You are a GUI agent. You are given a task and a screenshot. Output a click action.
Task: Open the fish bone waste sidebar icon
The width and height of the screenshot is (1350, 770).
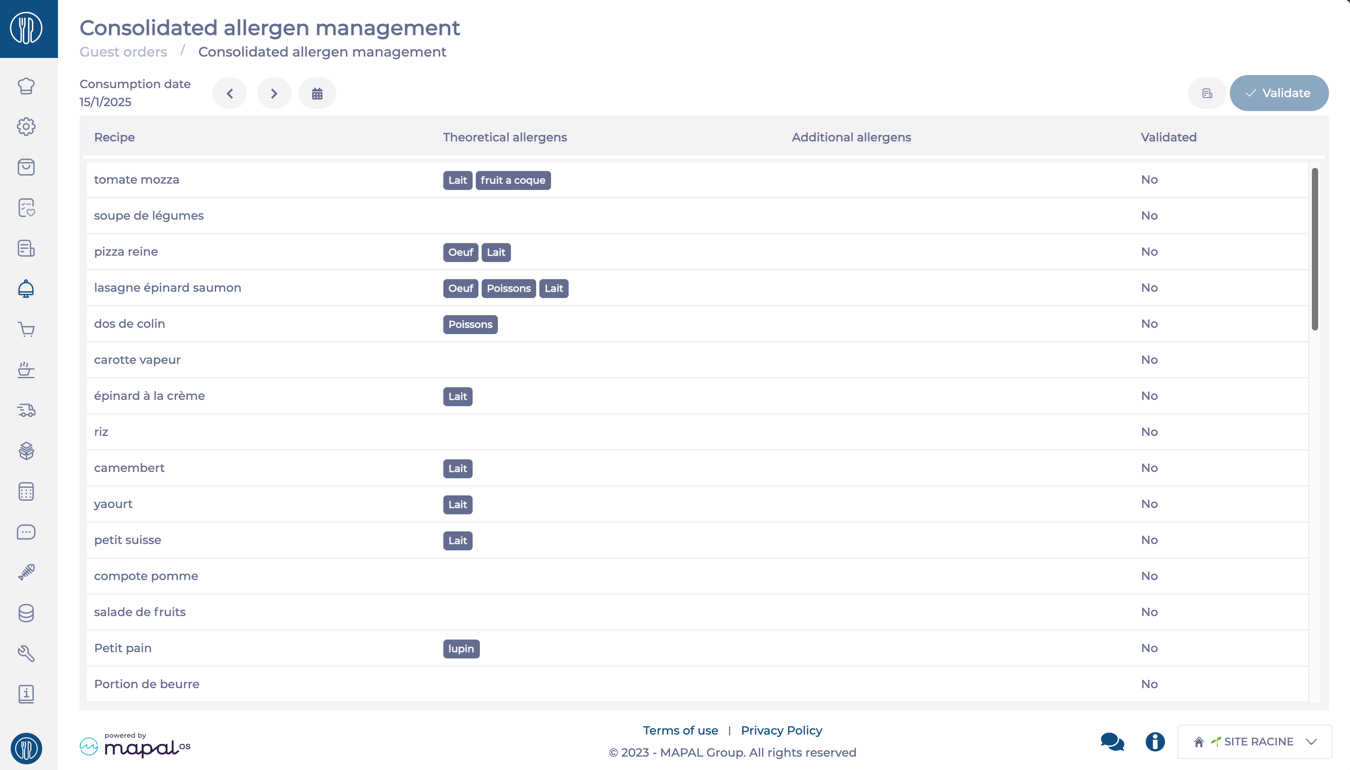pyautogui.click(x=27, y=572)
